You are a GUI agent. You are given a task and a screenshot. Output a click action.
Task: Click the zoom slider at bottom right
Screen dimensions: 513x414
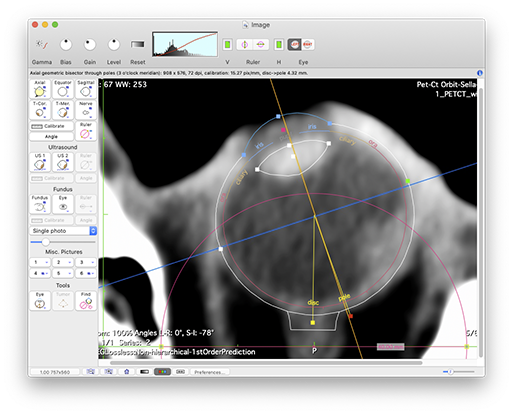pos(459,371)
